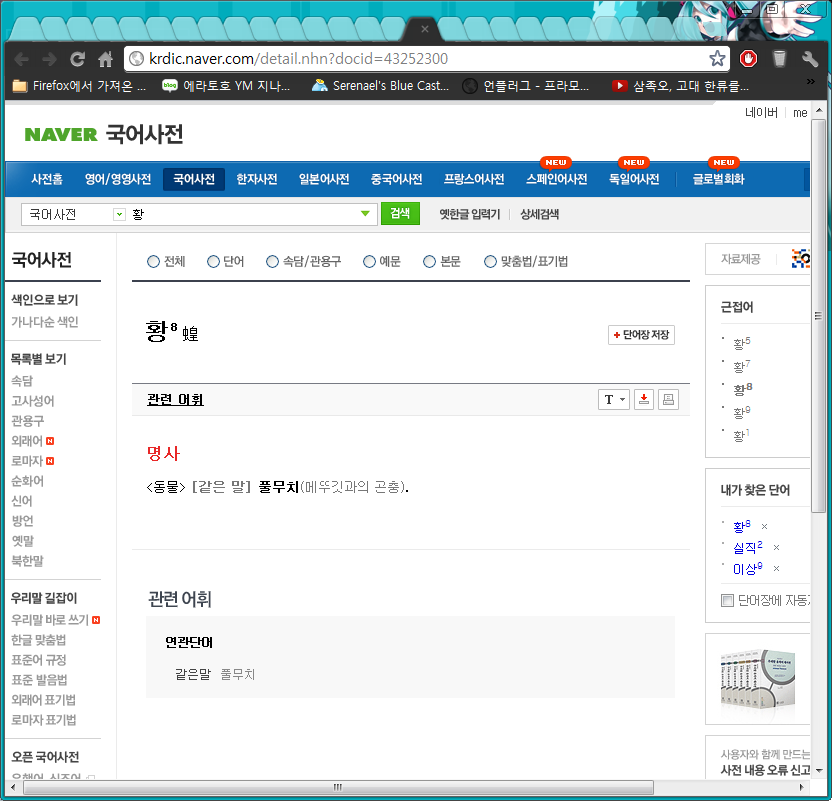Open the 옛한글 입력기 link

pos(470,214)
